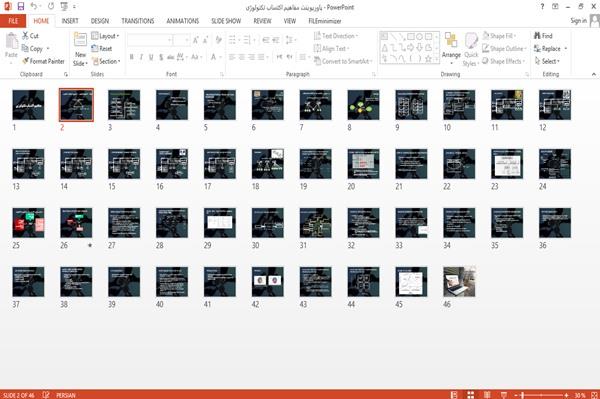
Task: Open the FILE tab
Action: pos(13,21)
